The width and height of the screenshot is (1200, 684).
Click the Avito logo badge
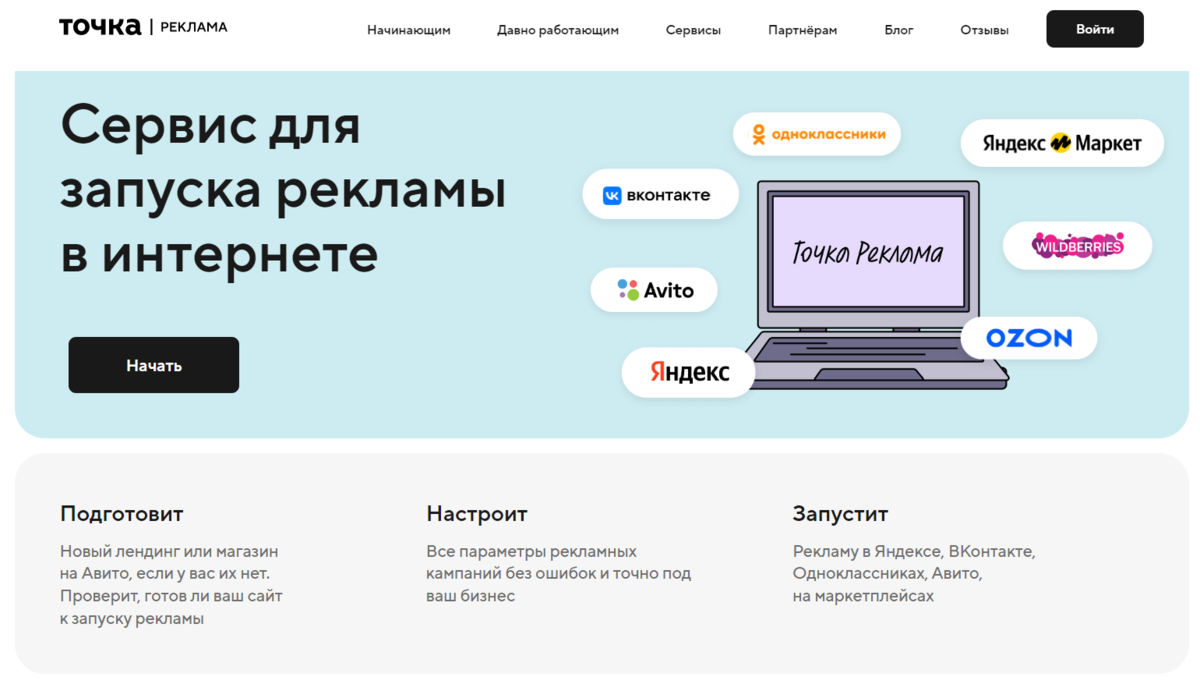[x=654, y=290]
